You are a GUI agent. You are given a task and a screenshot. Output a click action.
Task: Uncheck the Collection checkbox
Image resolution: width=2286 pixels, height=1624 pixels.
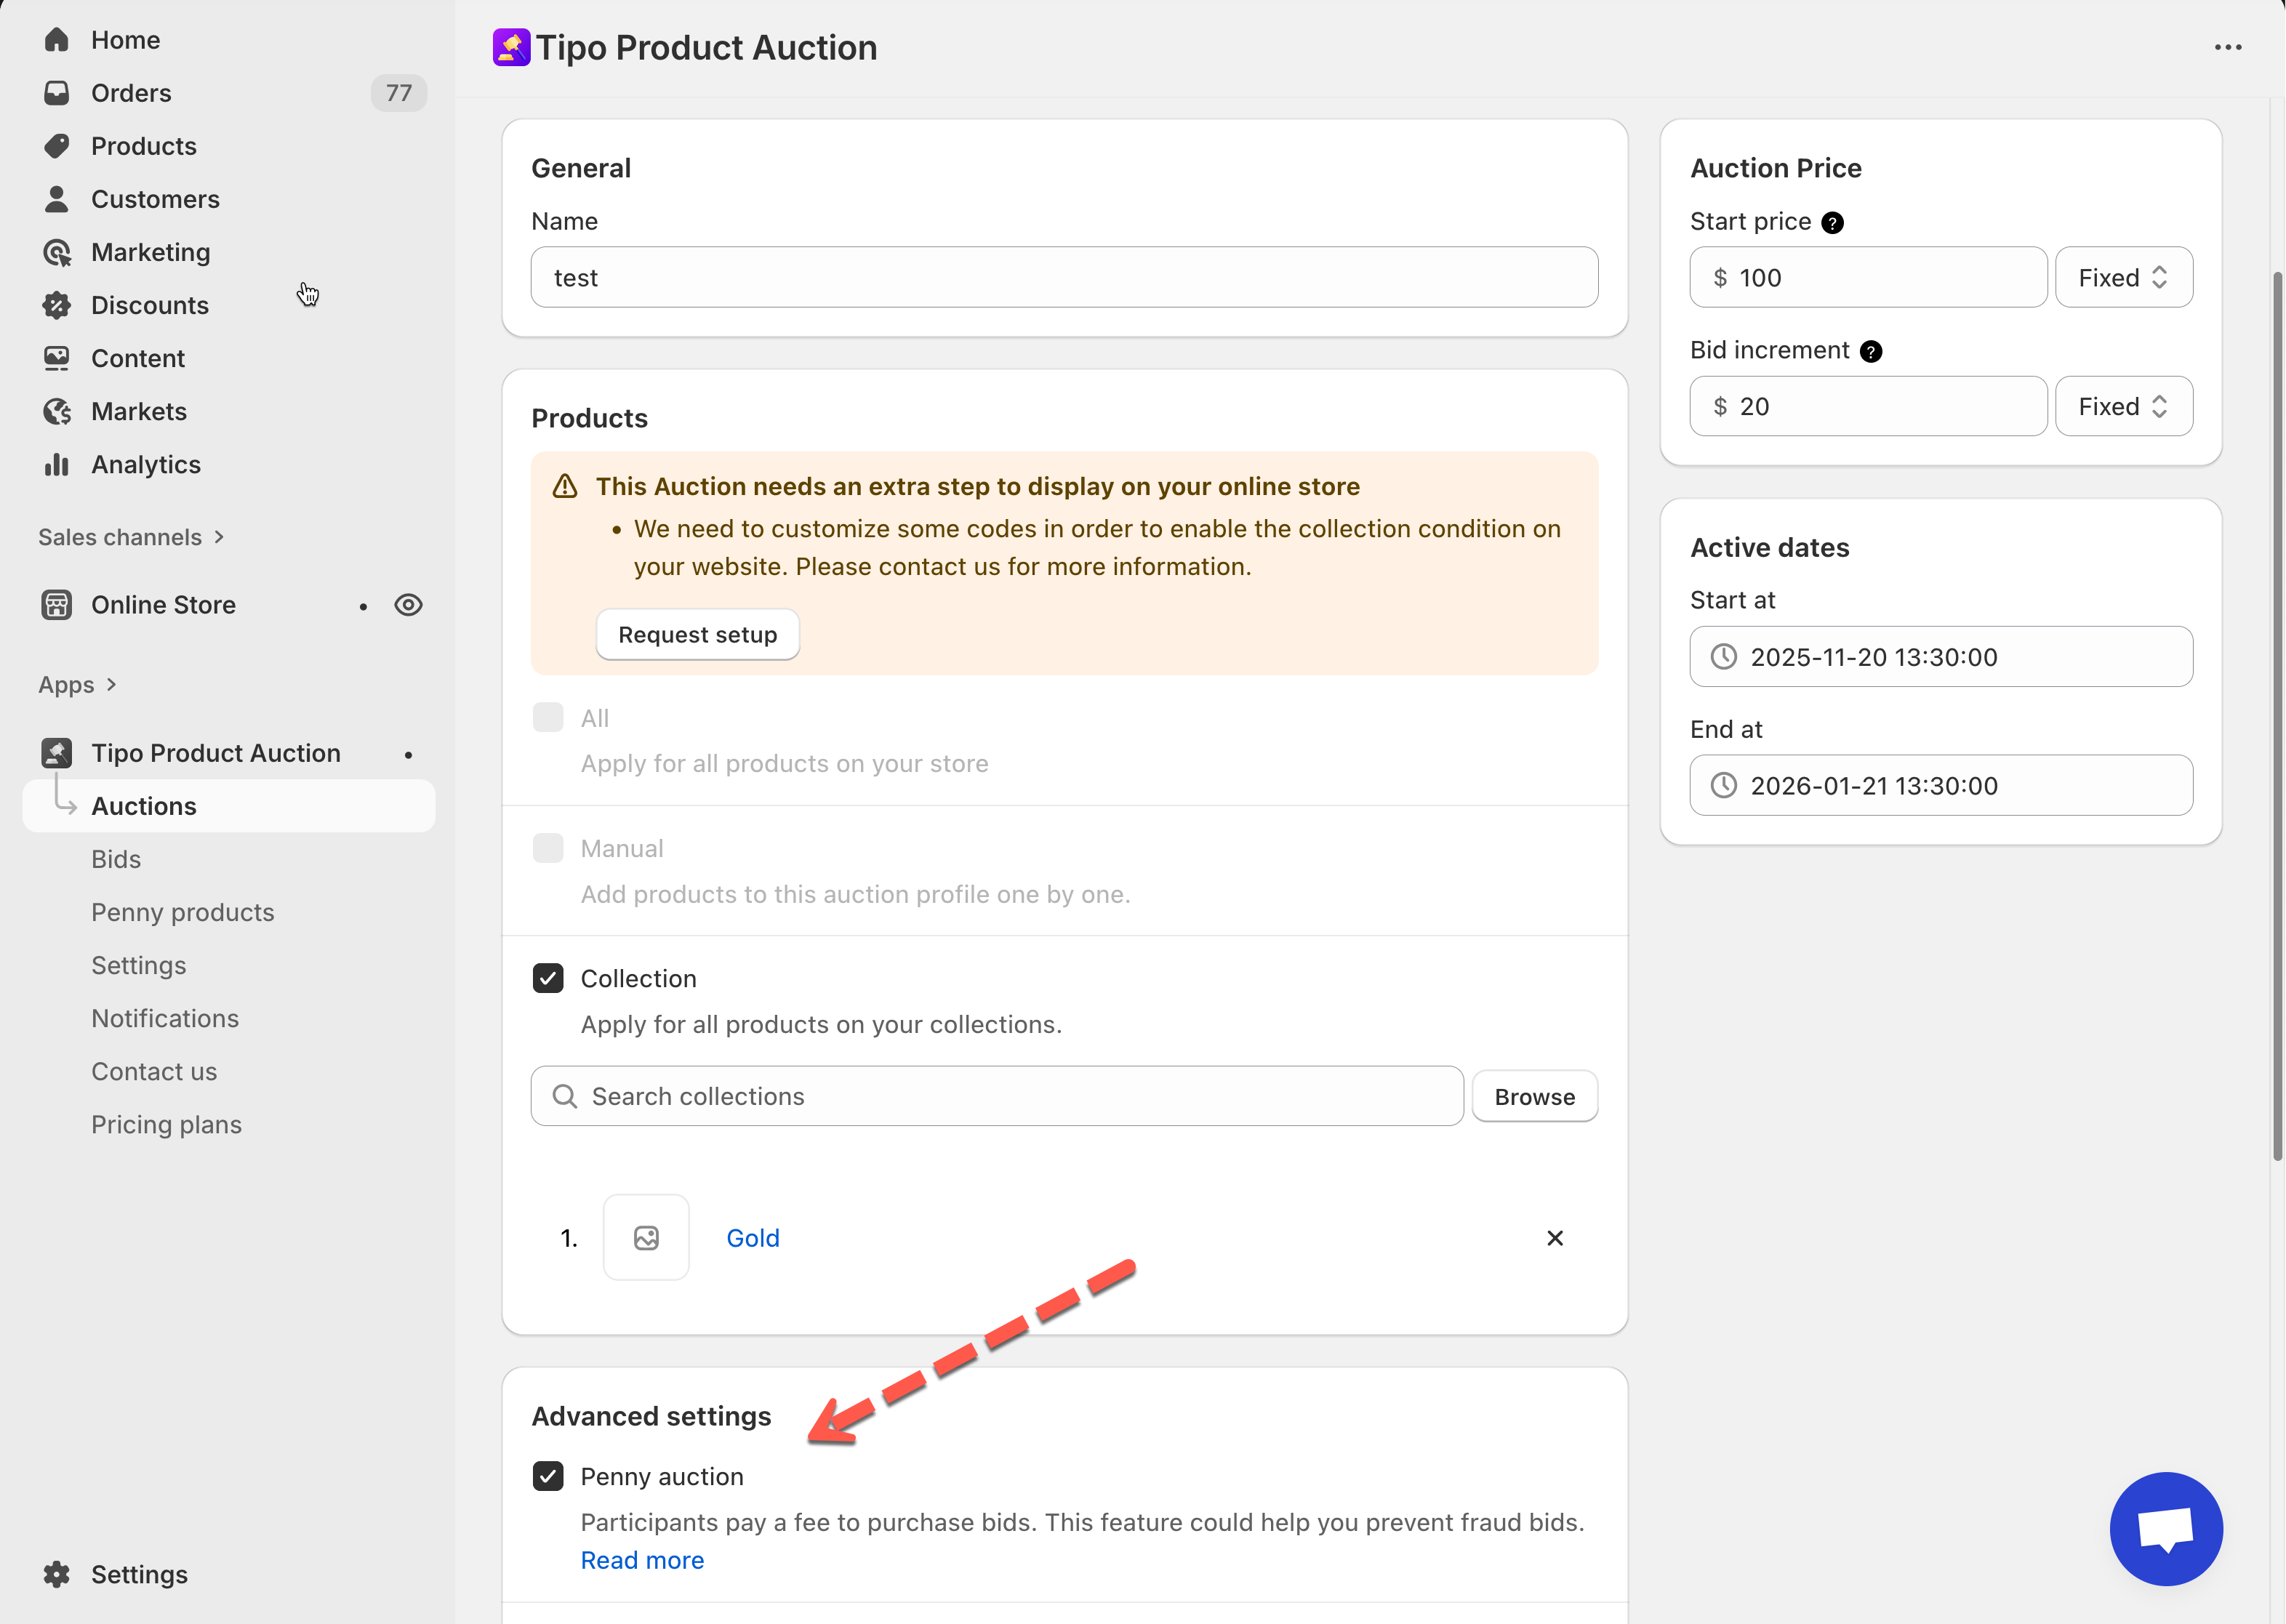pos(548,978)
